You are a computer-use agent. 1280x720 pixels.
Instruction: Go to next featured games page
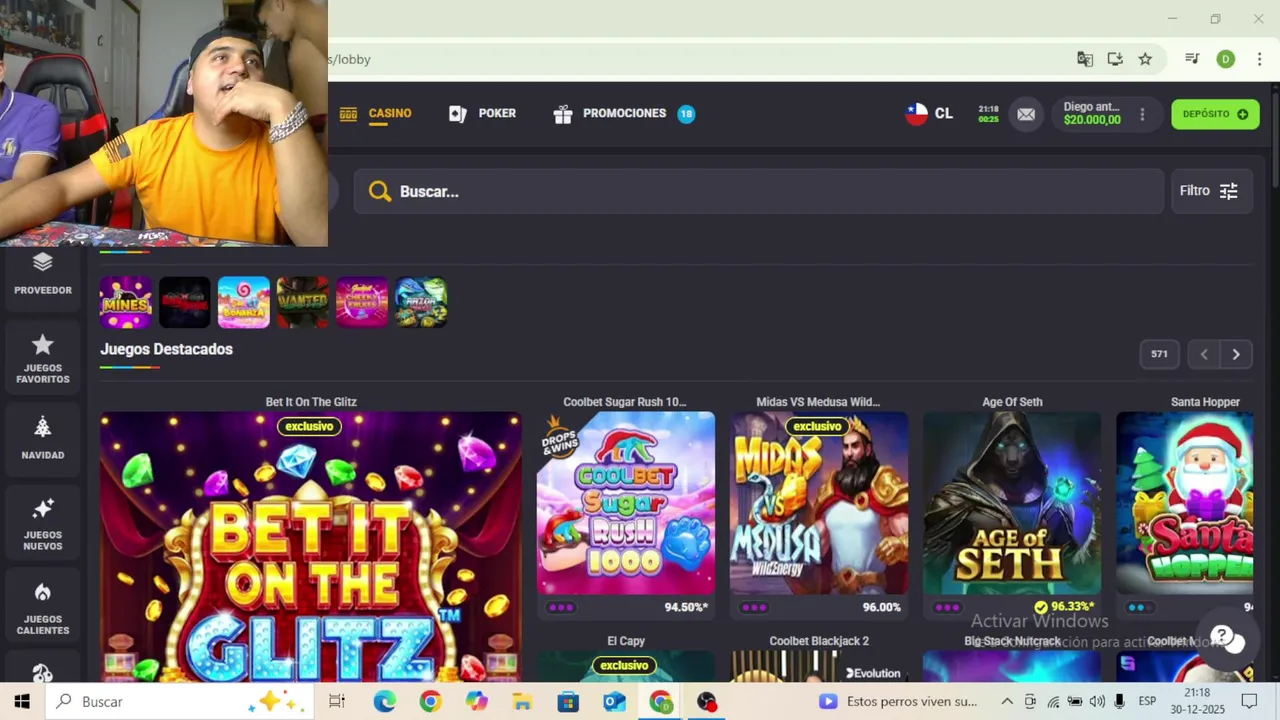point(1236,354)
